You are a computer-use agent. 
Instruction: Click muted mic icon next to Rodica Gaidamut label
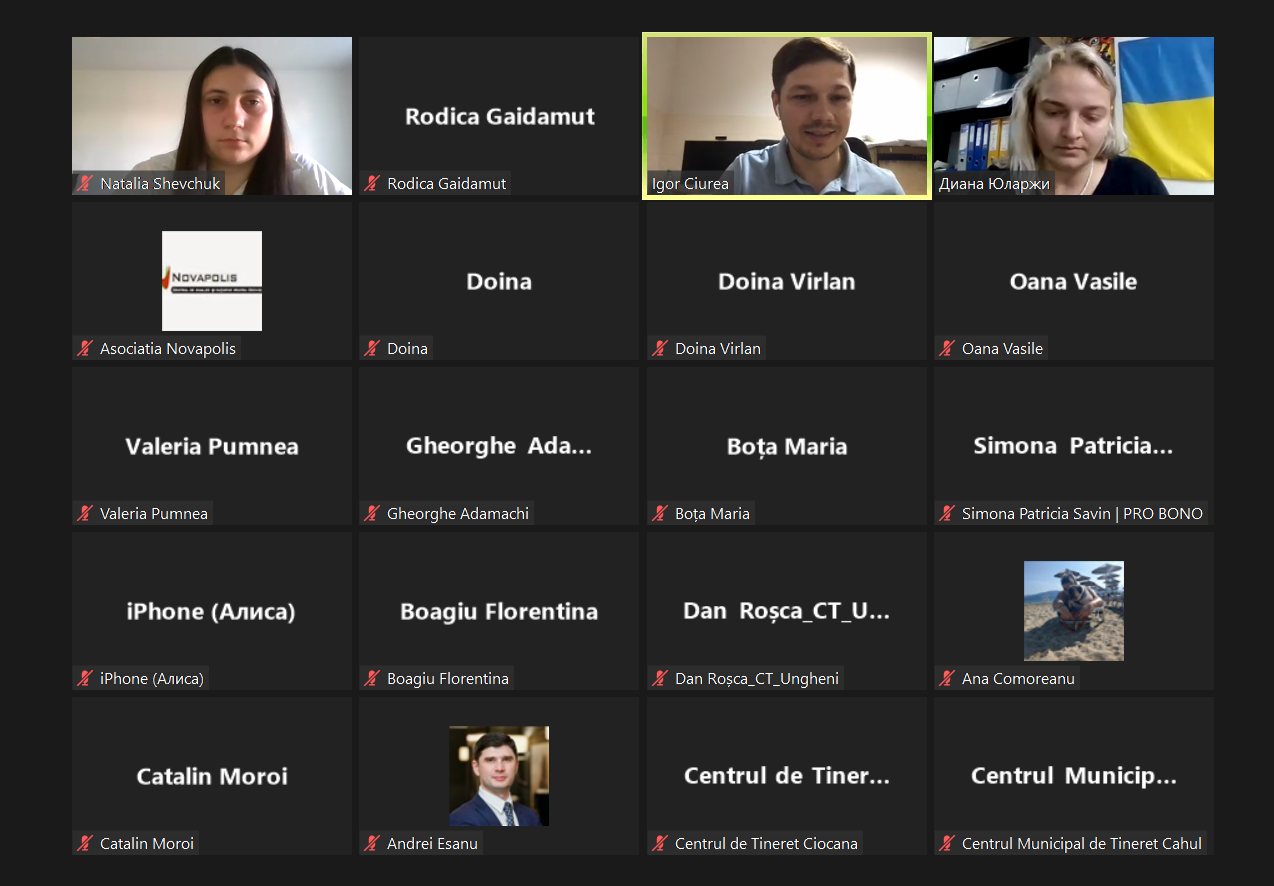tap(373, 184)
